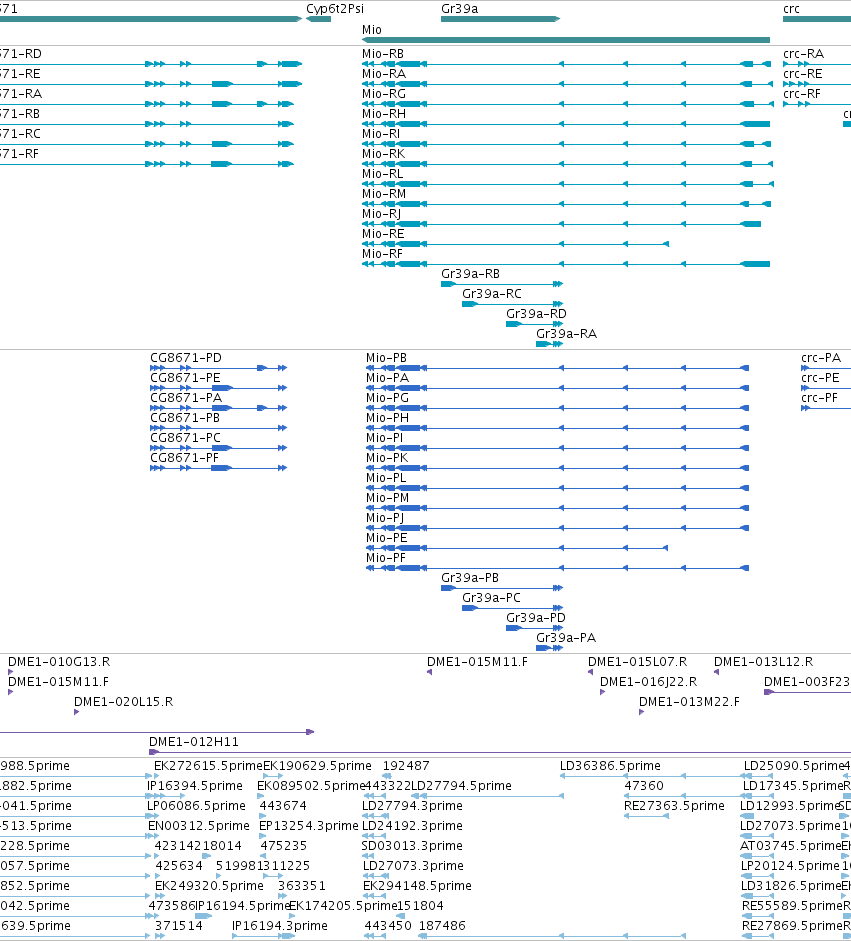Click the Mio-PF protein label
851x941 pixels.
pyautogui.click(x=386, y=558)
